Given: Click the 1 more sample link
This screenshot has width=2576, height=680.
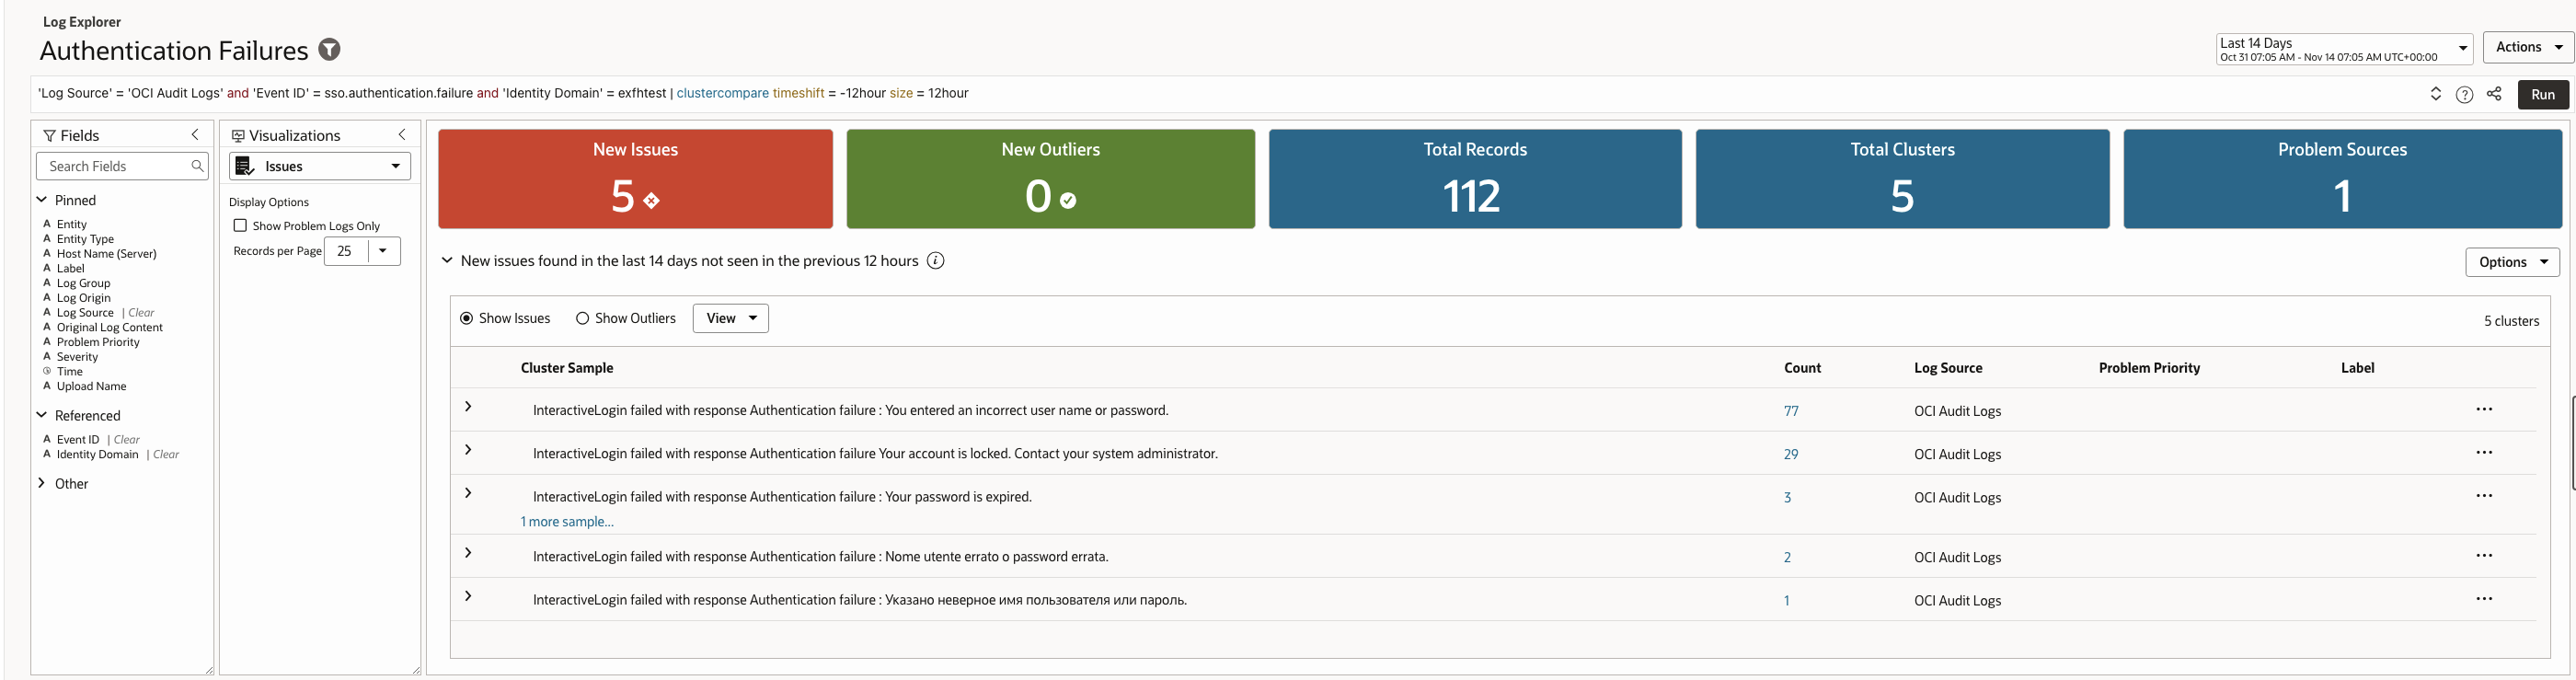Looking at the screenshot, I should pyautogui.click(x=567, y=522).
